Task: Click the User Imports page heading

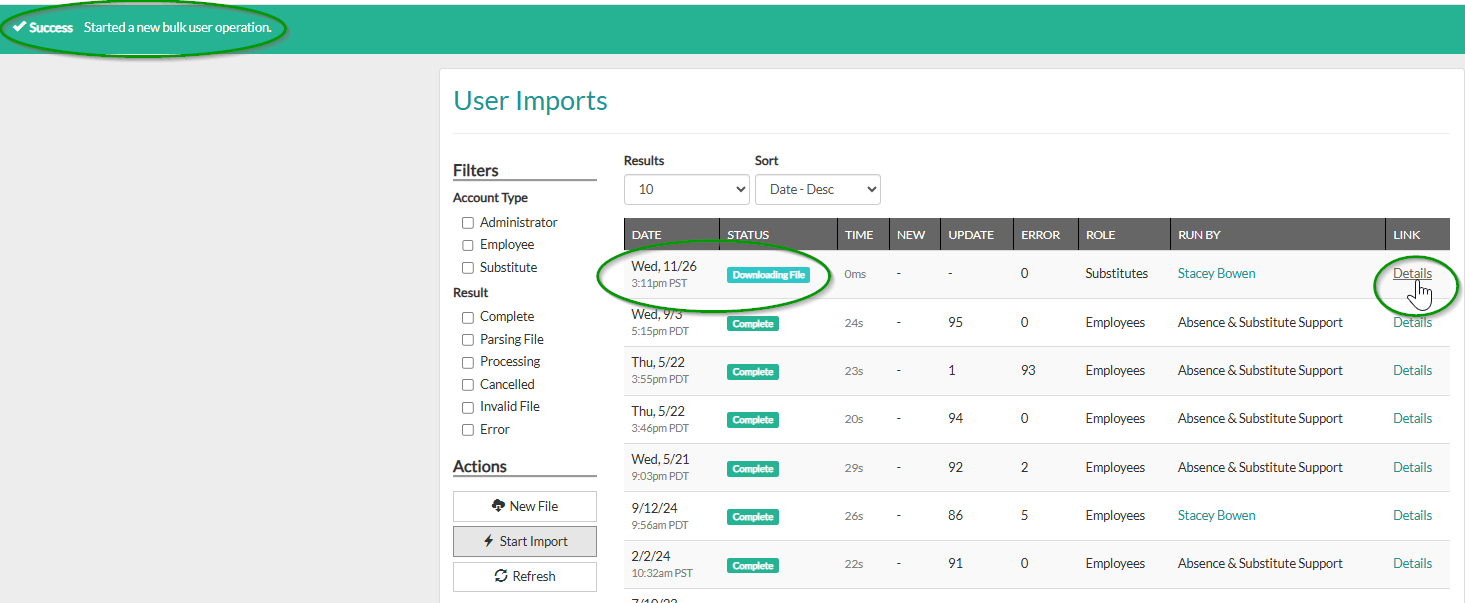Action: tap(530, 101)
